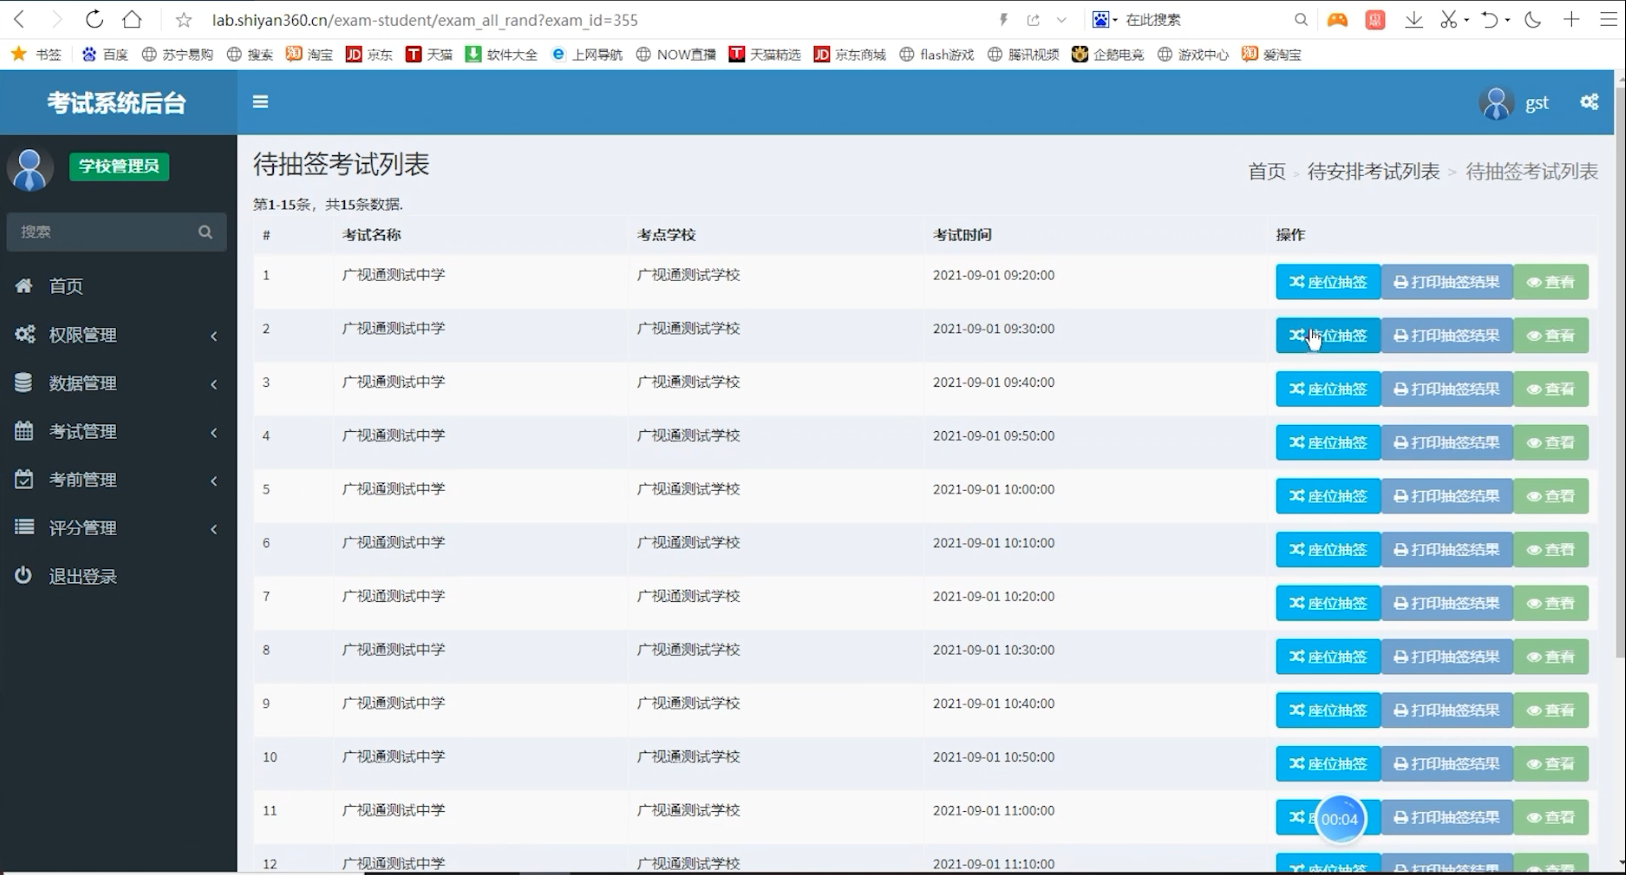Expand 评分管理 sidebar menu
This screenshot has width=1626, height=875.
pyautogui.click(x=118, y=527)
